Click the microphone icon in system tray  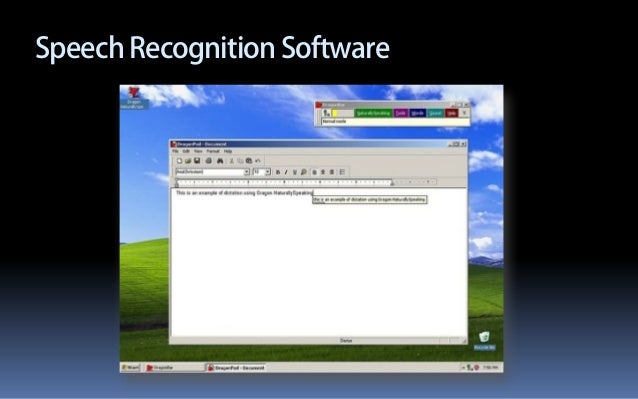[470, 367]
